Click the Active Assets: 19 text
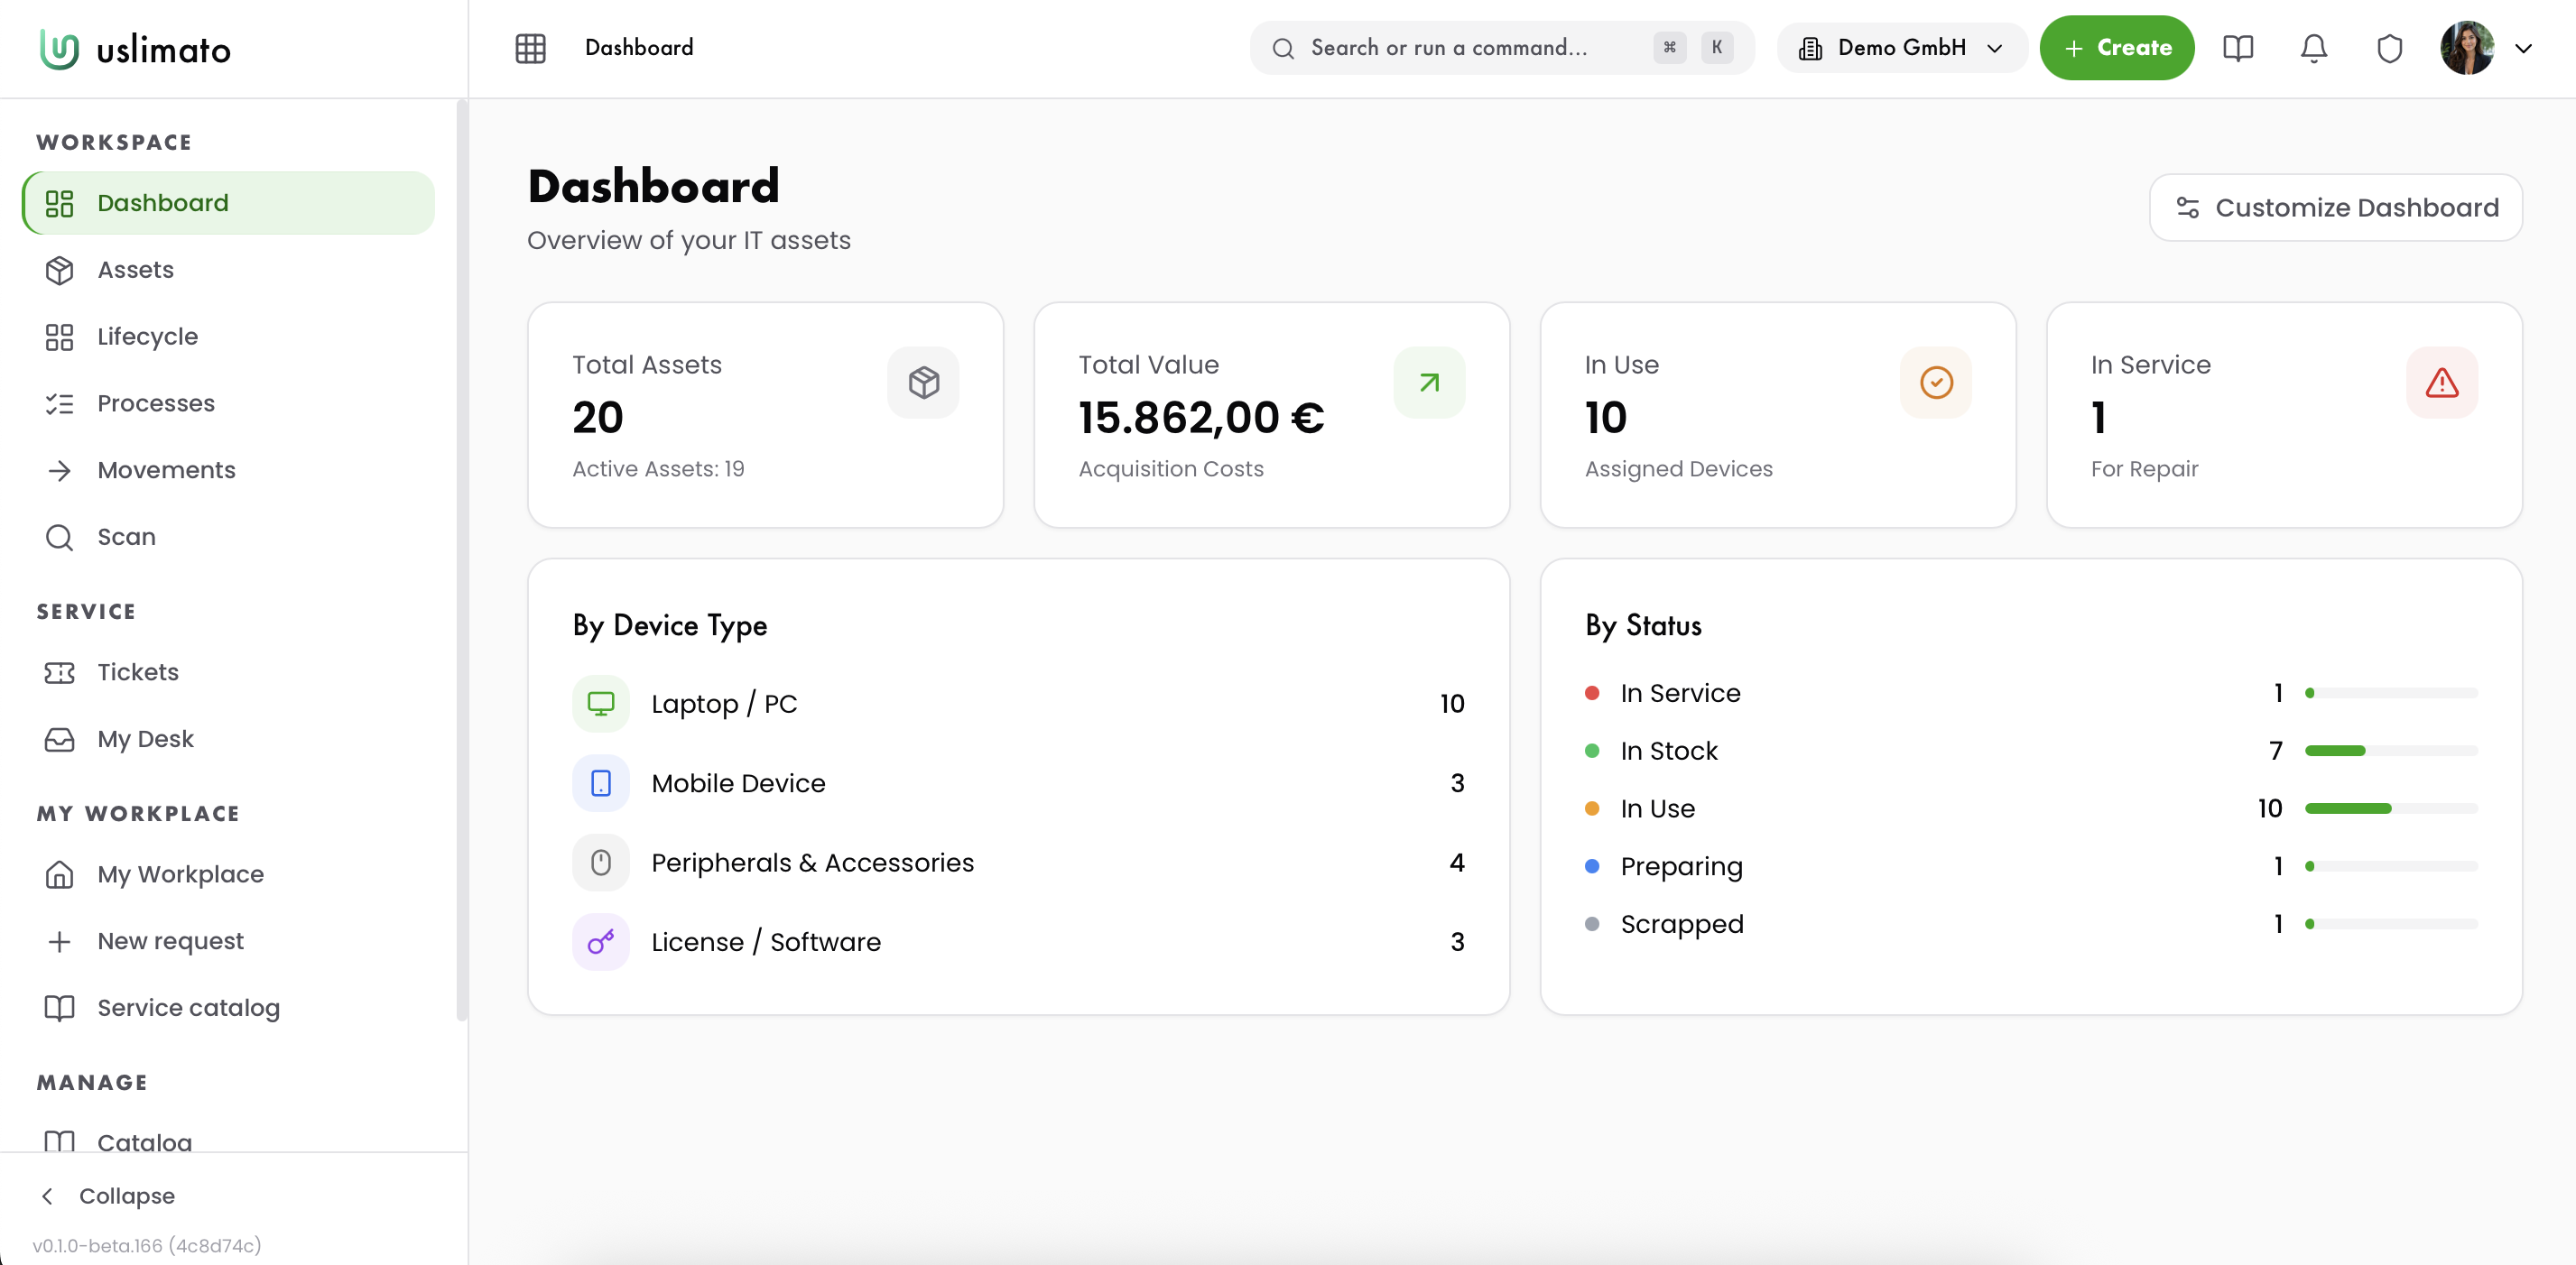The width and height of the screenshot is (2576, 1265). tap(658, 469)
